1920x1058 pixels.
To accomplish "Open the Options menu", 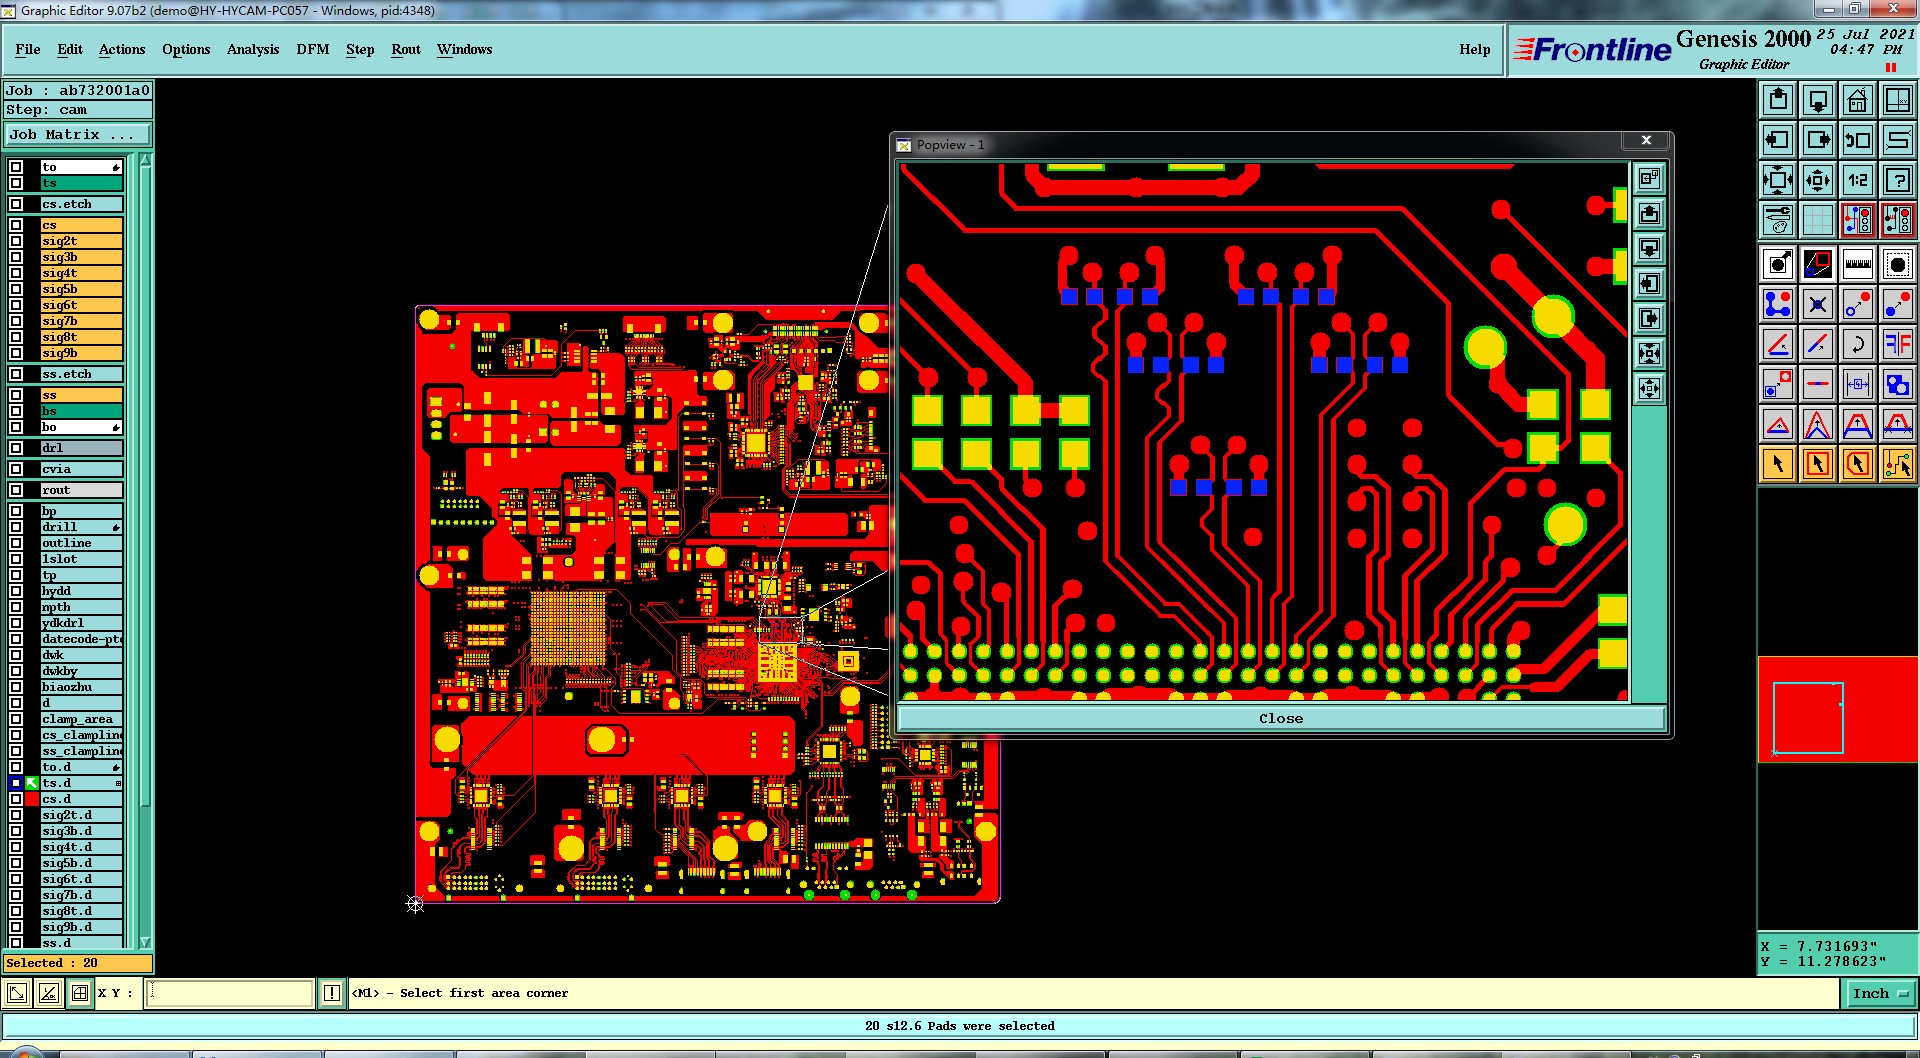I will coord(186,49).
